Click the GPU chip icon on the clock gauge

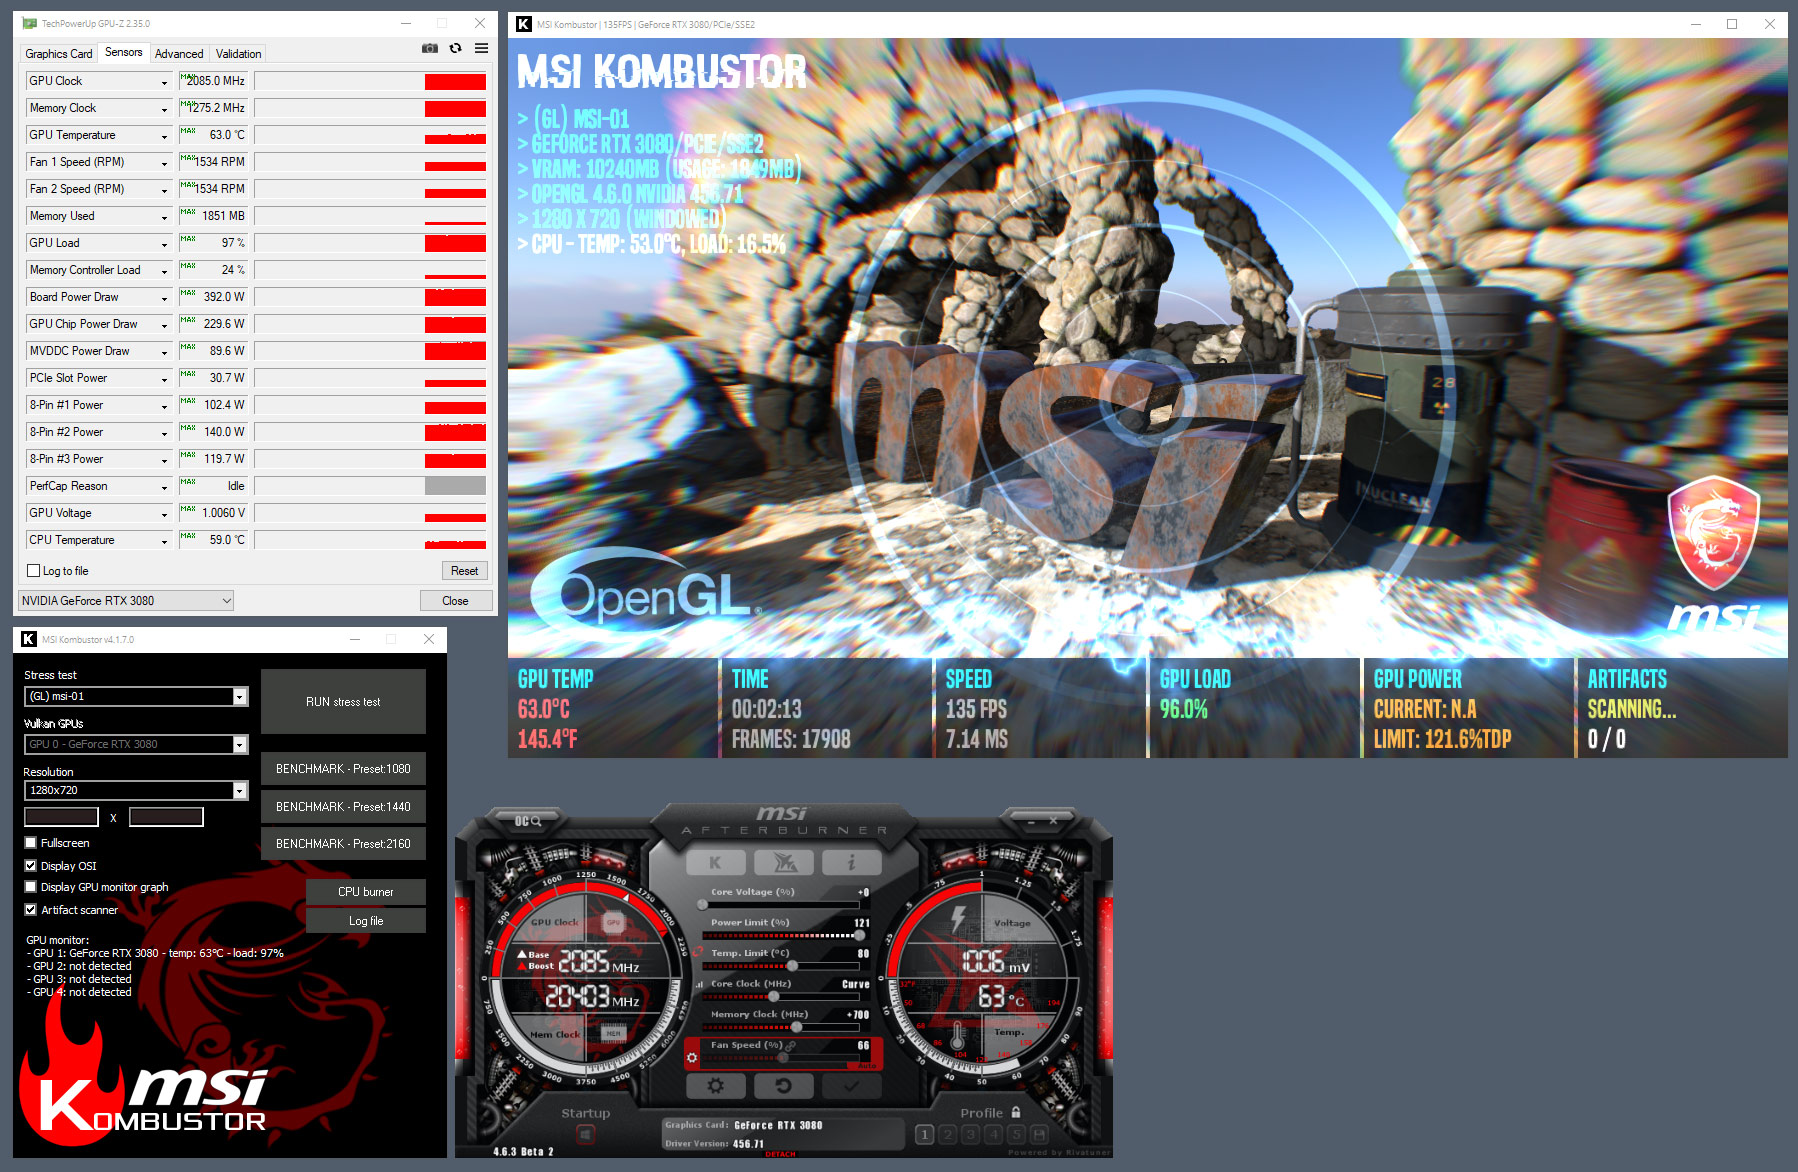pyautogui.click(x=613, y=923)
